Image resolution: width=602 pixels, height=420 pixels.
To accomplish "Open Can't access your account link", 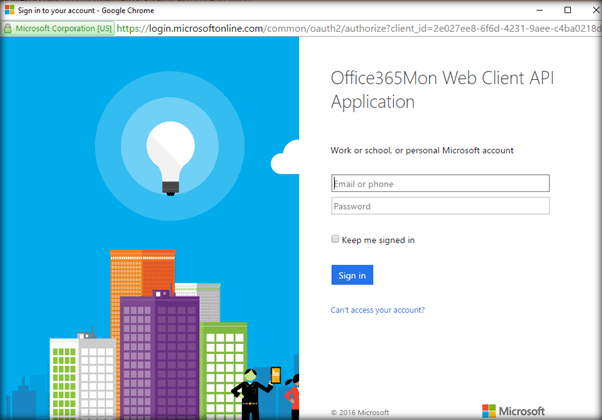I will (378, 310).
